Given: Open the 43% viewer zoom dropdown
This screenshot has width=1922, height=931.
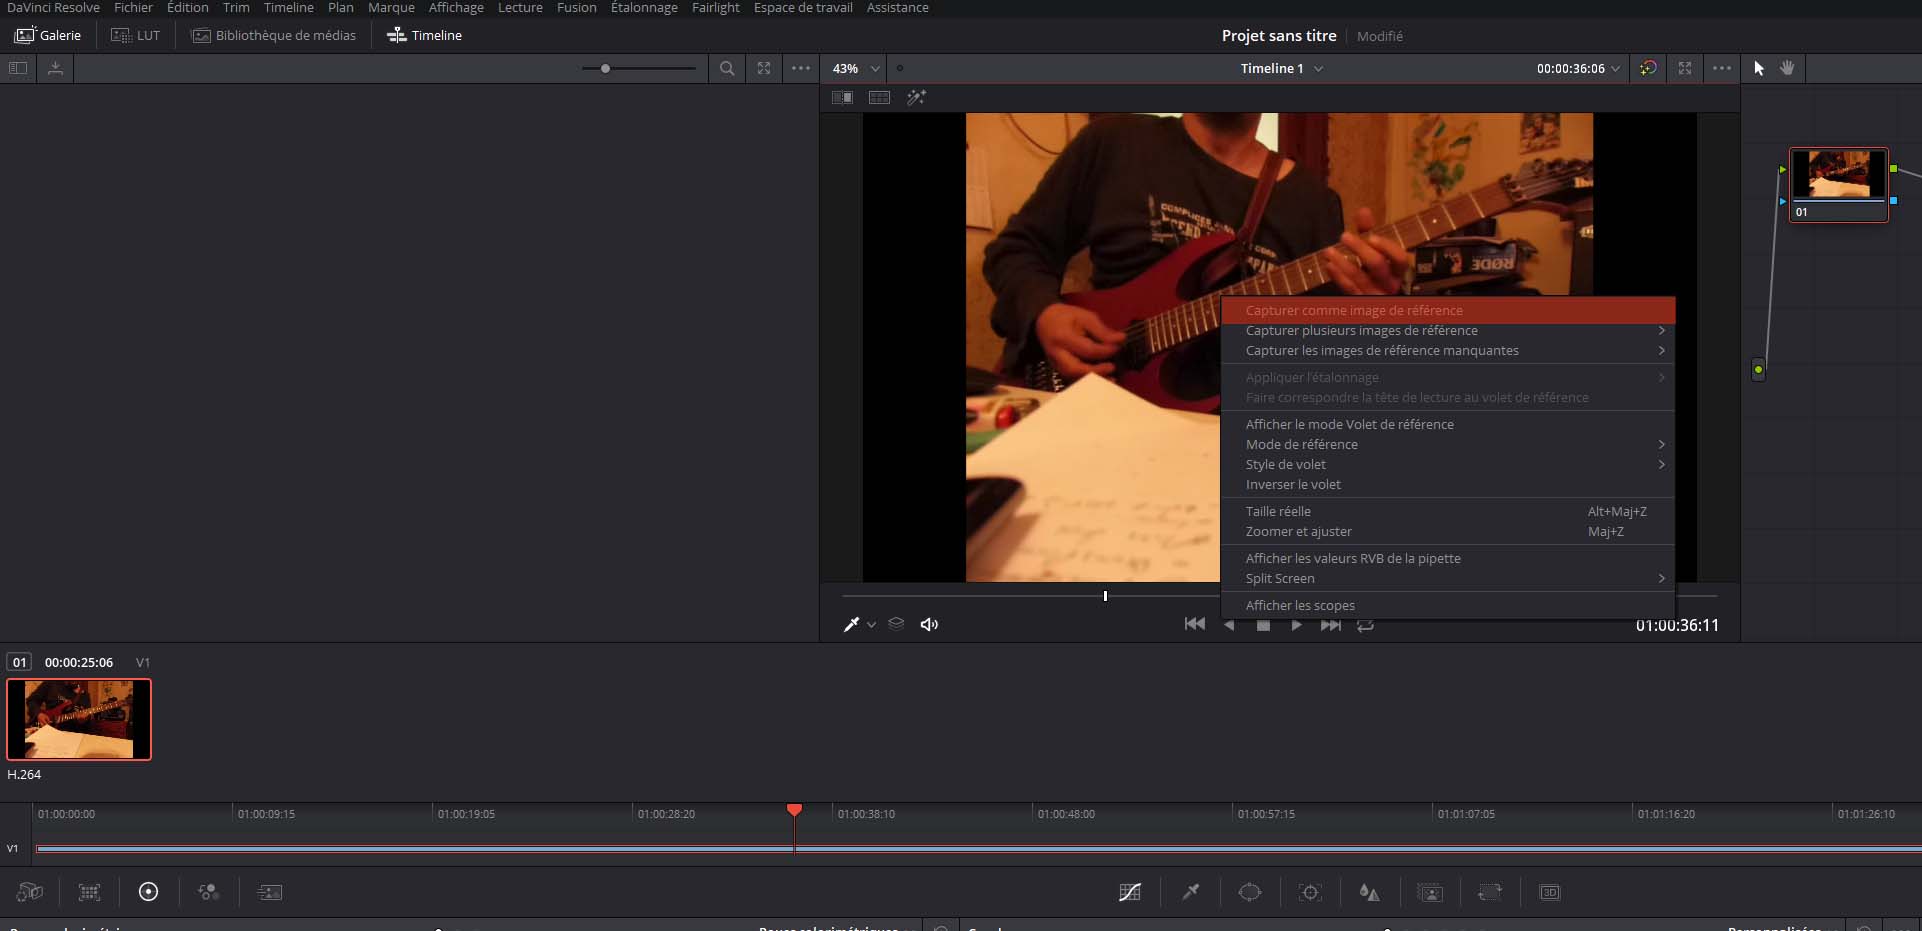Looking at the screenshot, I should pyautogui.click(x=856, y=68).
